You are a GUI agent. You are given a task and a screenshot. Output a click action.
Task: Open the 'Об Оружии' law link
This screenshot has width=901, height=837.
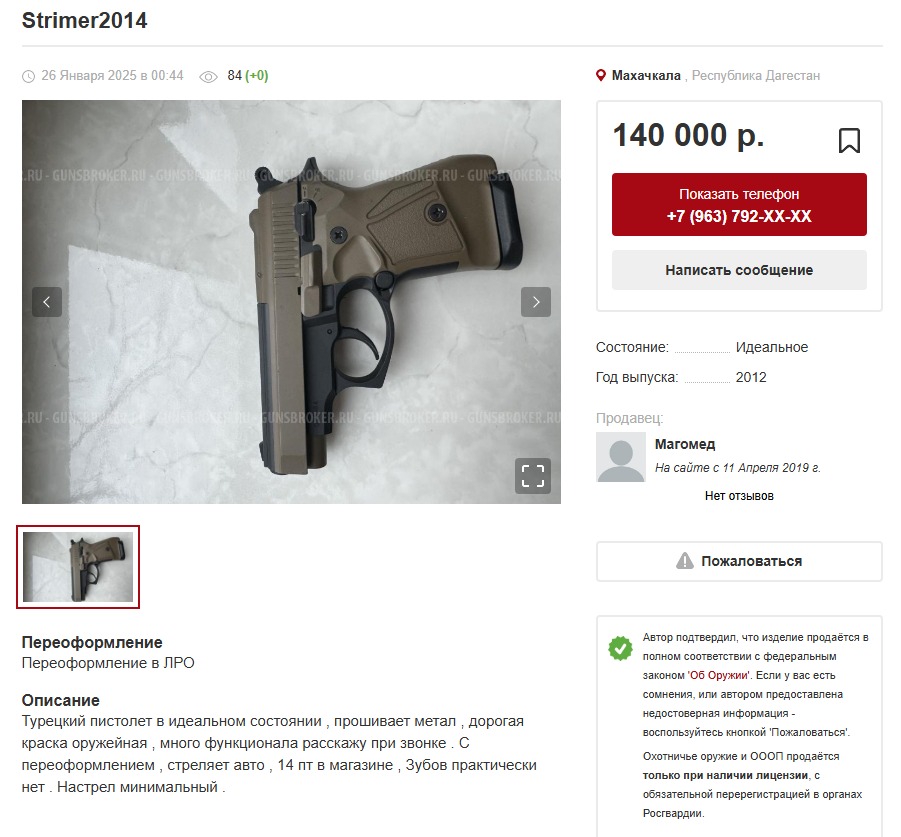point(718,675)
